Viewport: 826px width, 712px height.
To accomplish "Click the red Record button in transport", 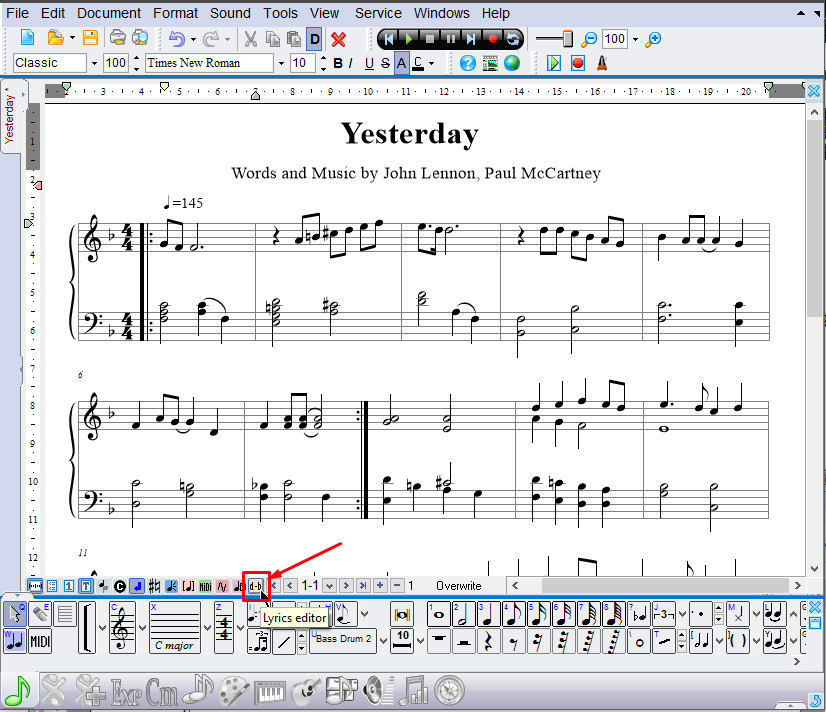I will (492, 39).
